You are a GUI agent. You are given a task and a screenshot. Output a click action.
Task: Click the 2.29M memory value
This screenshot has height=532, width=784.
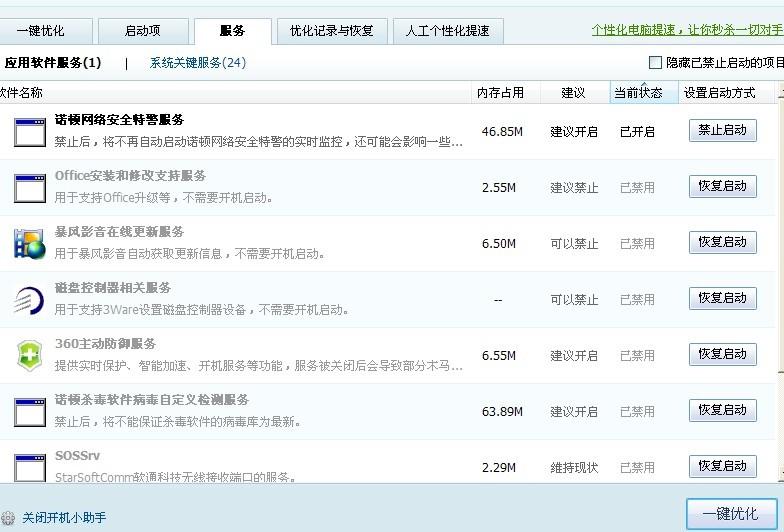[498, 468]
